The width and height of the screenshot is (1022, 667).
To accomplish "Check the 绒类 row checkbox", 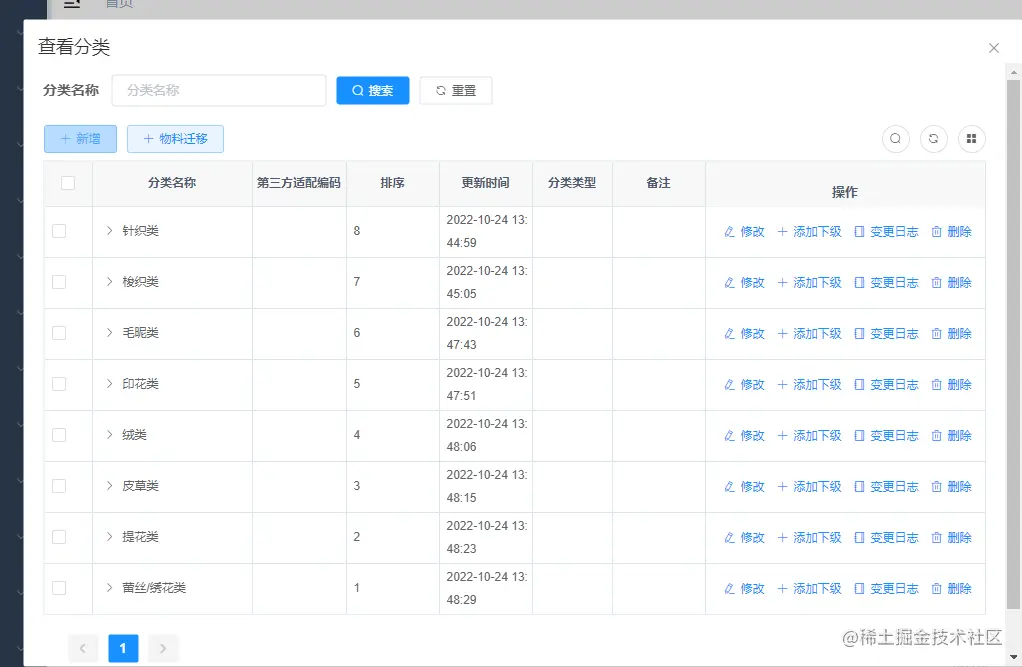I will [x=59, y=435].
